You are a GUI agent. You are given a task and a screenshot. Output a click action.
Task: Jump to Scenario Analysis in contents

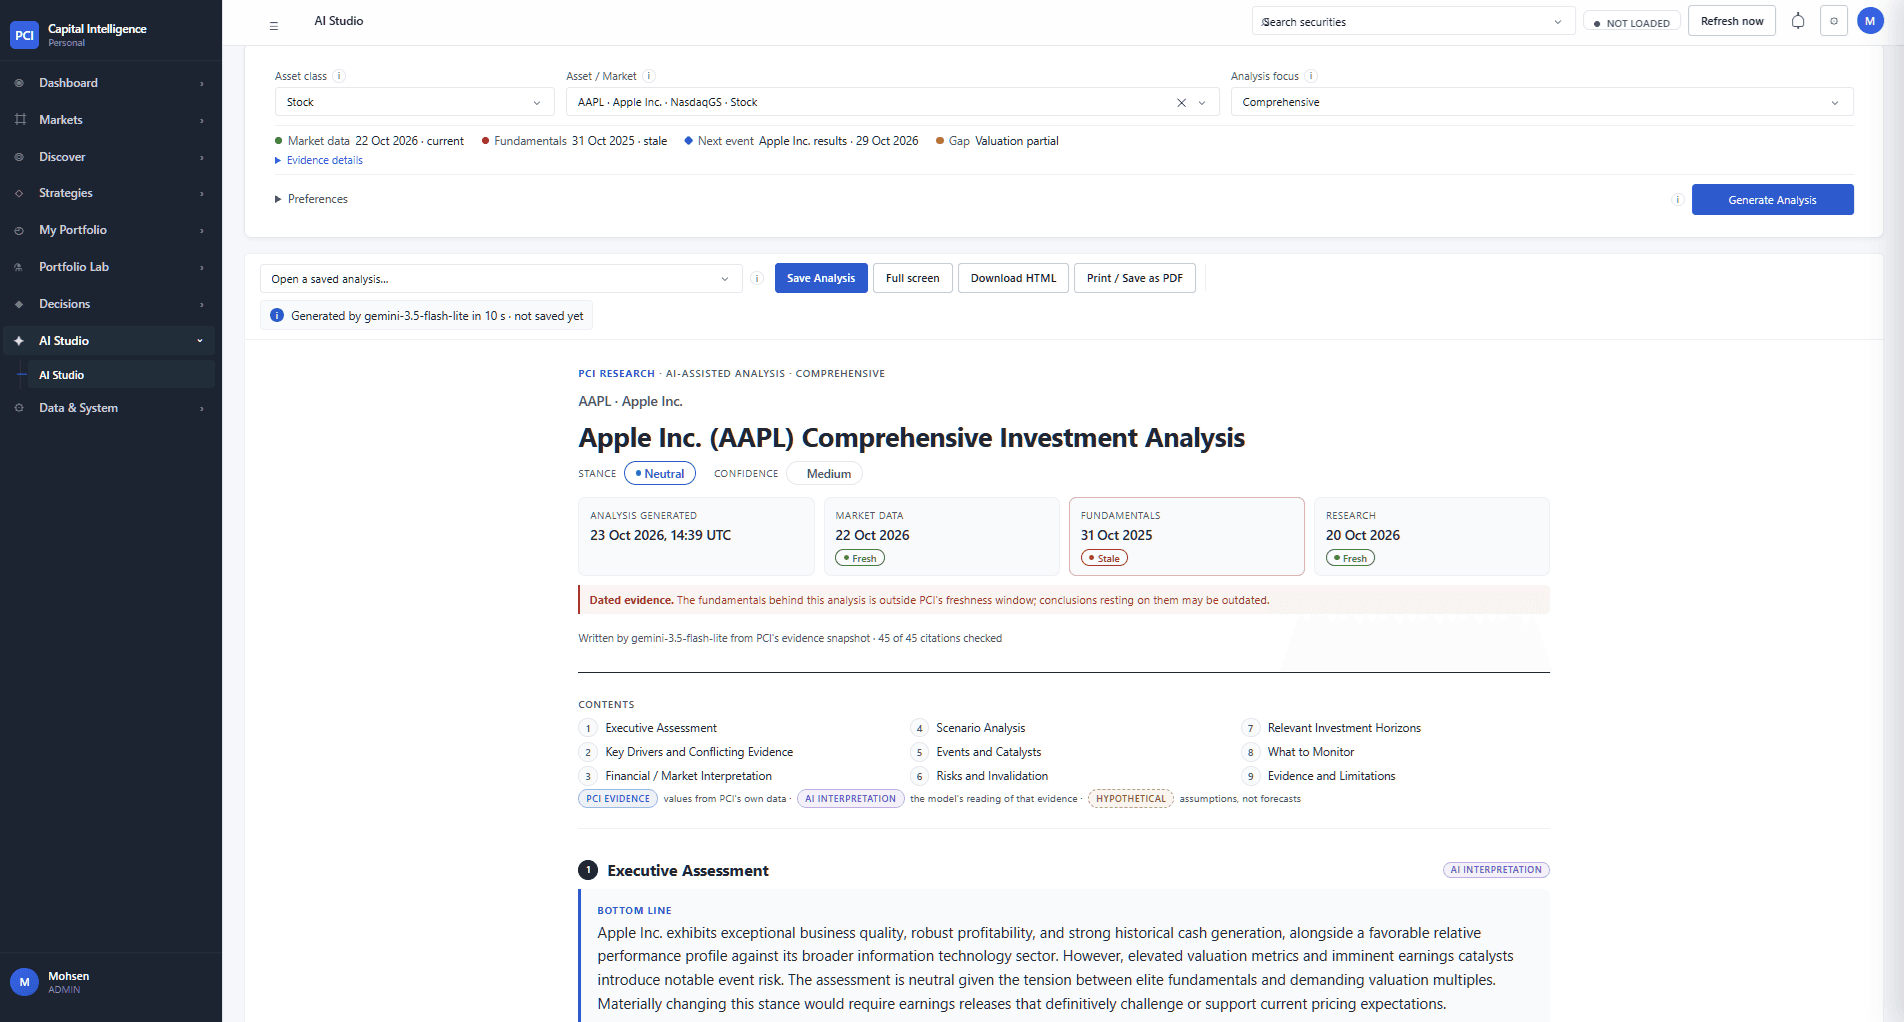pyautogui.click(x=980, y=728)
